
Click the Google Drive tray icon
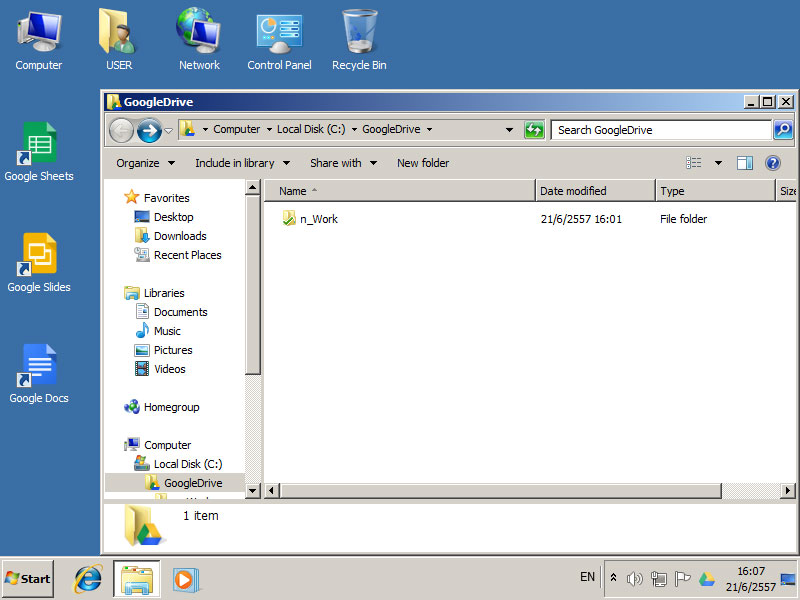click(707, 579)
